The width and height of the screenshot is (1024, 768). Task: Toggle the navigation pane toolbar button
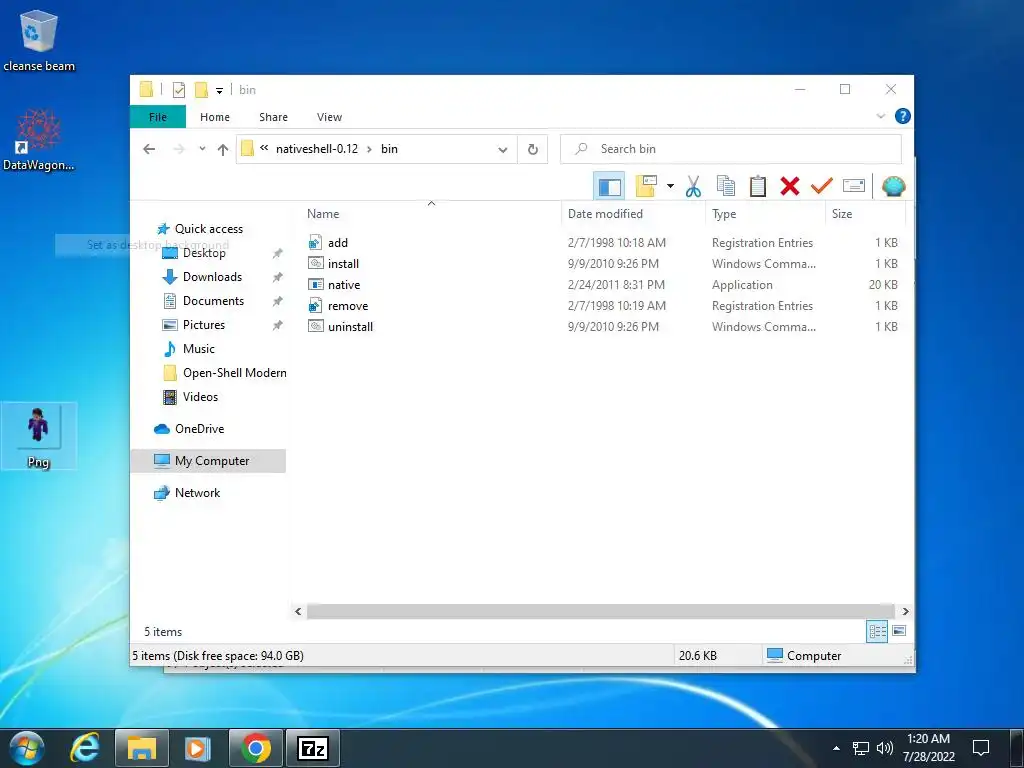tap(609, 187)
